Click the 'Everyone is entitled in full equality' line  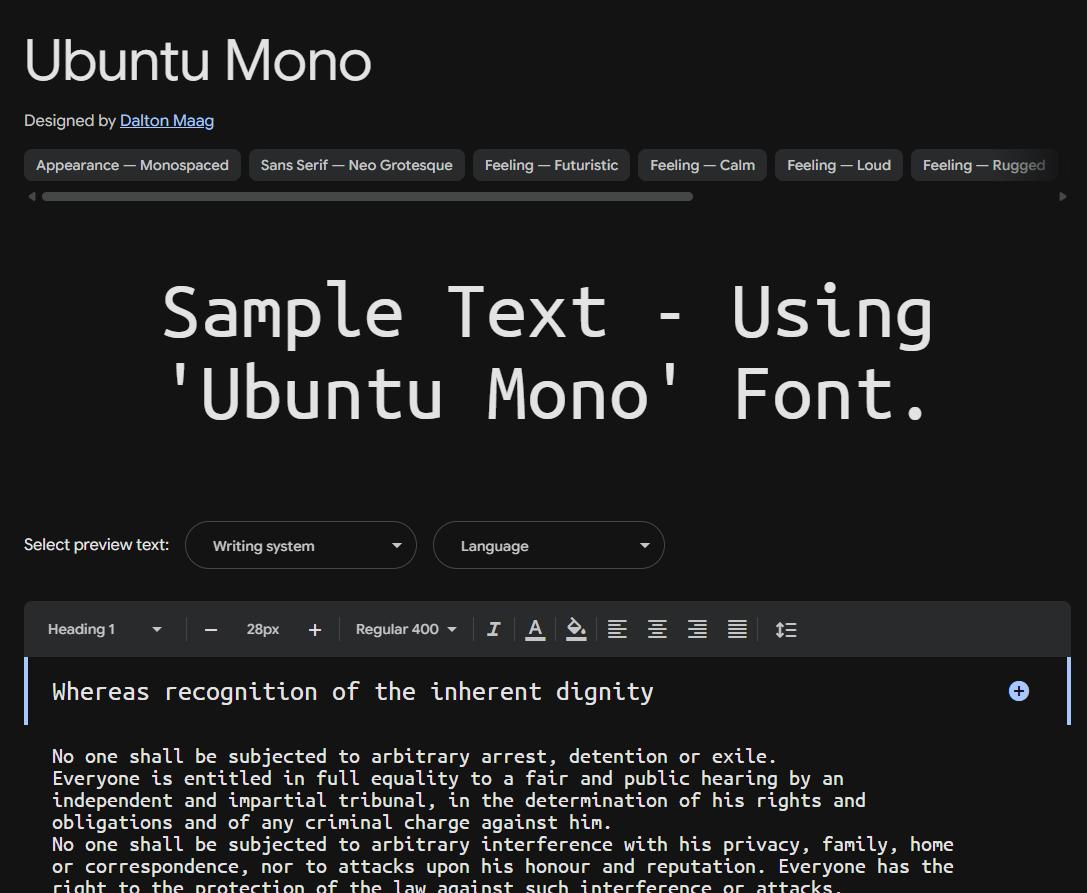click(448, 779)
